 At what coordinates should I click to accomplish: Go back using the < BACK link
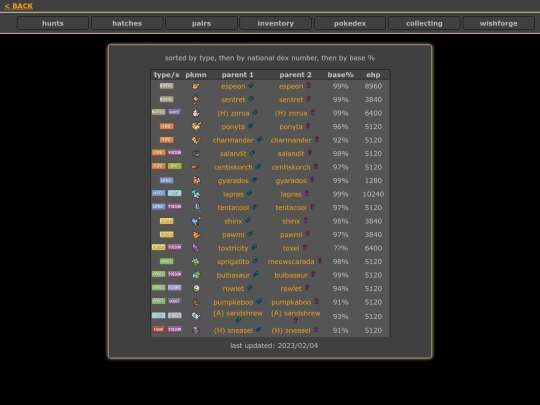click(x=19, y=6)
